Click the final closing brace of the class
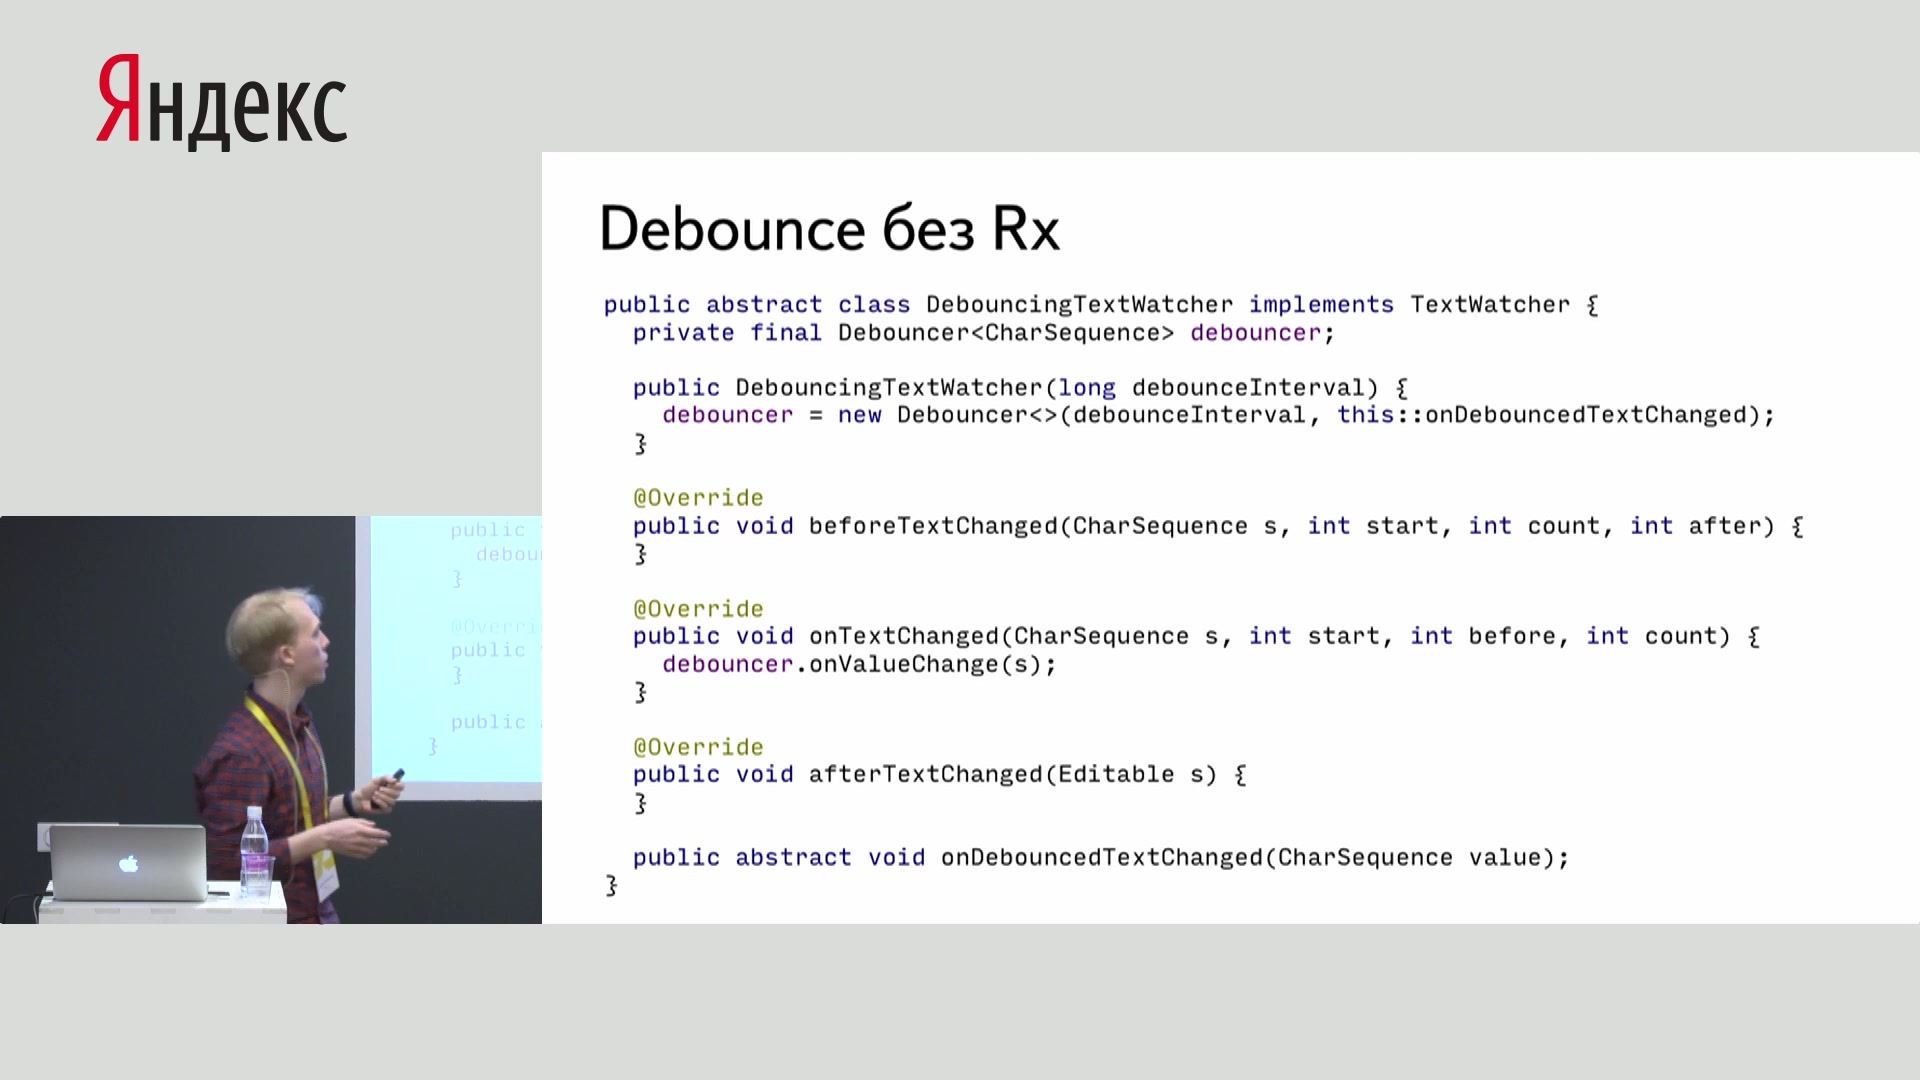1920x1080 pixels. point(611,885)
